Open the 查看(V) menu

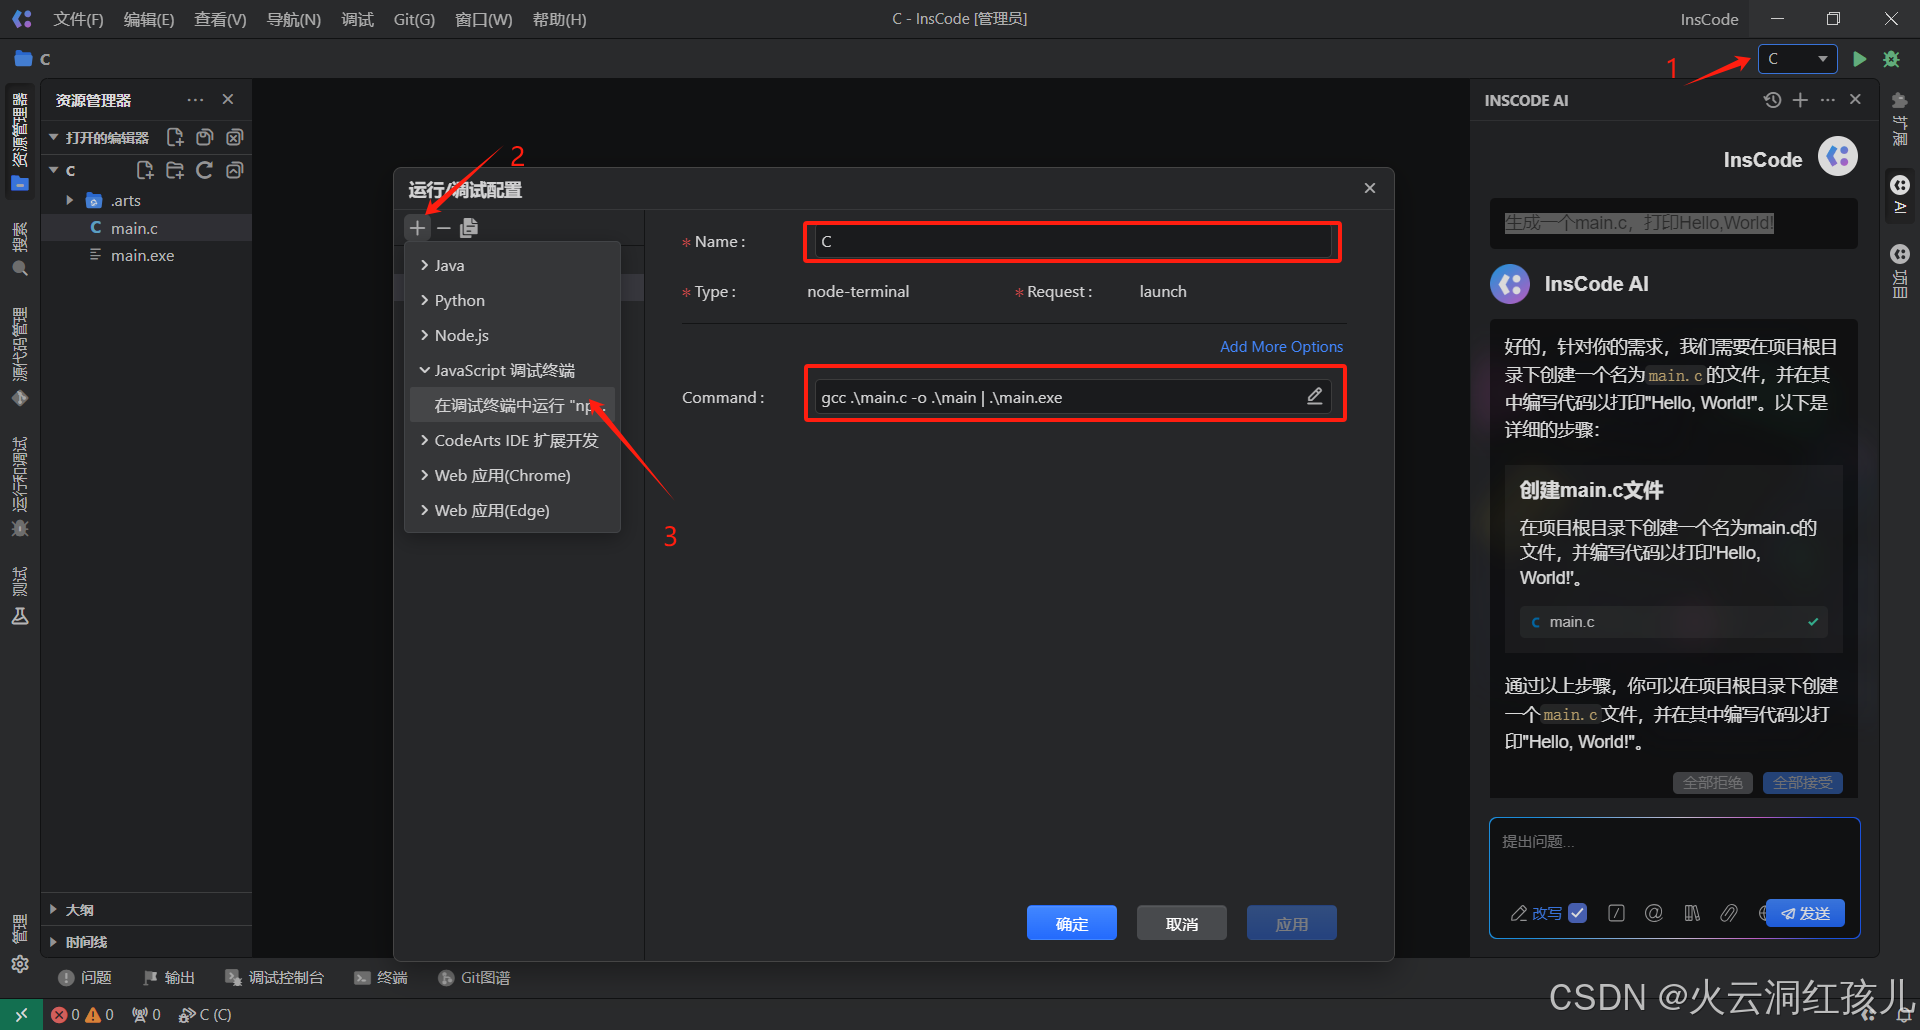point(220,19)
